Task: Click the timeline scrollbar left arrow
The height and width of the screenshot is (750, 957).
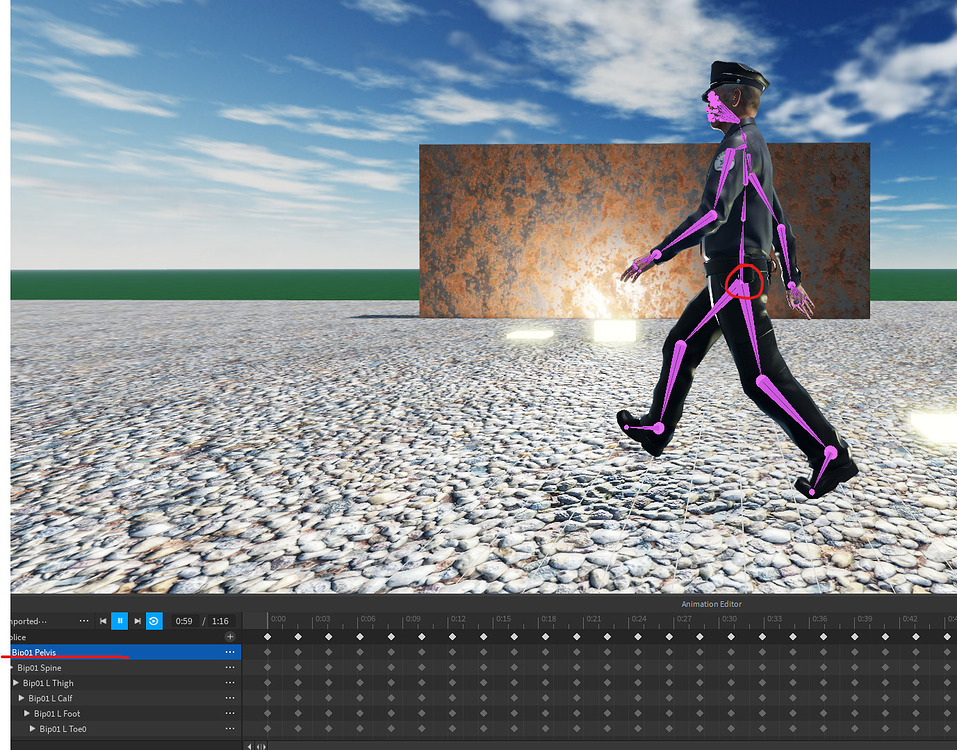Action: (x=249, y=746)
